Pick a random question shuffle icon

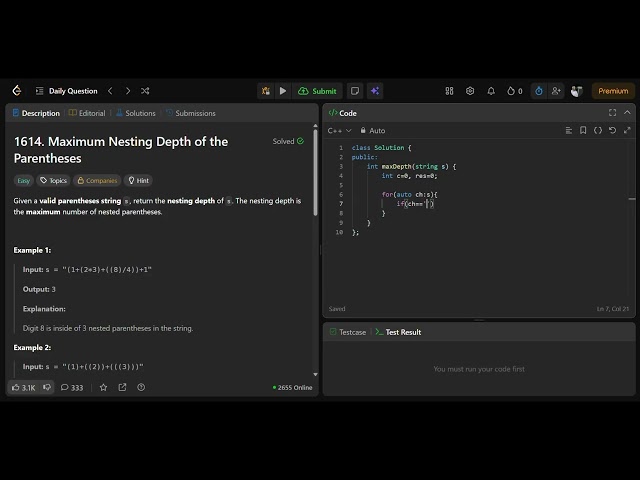point(145,91)
